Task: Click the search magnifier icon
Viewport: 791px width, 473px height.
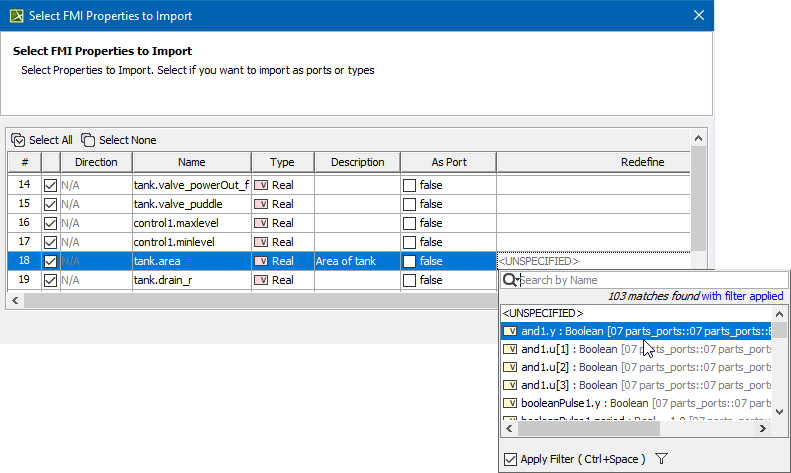Action: [509, 280]
